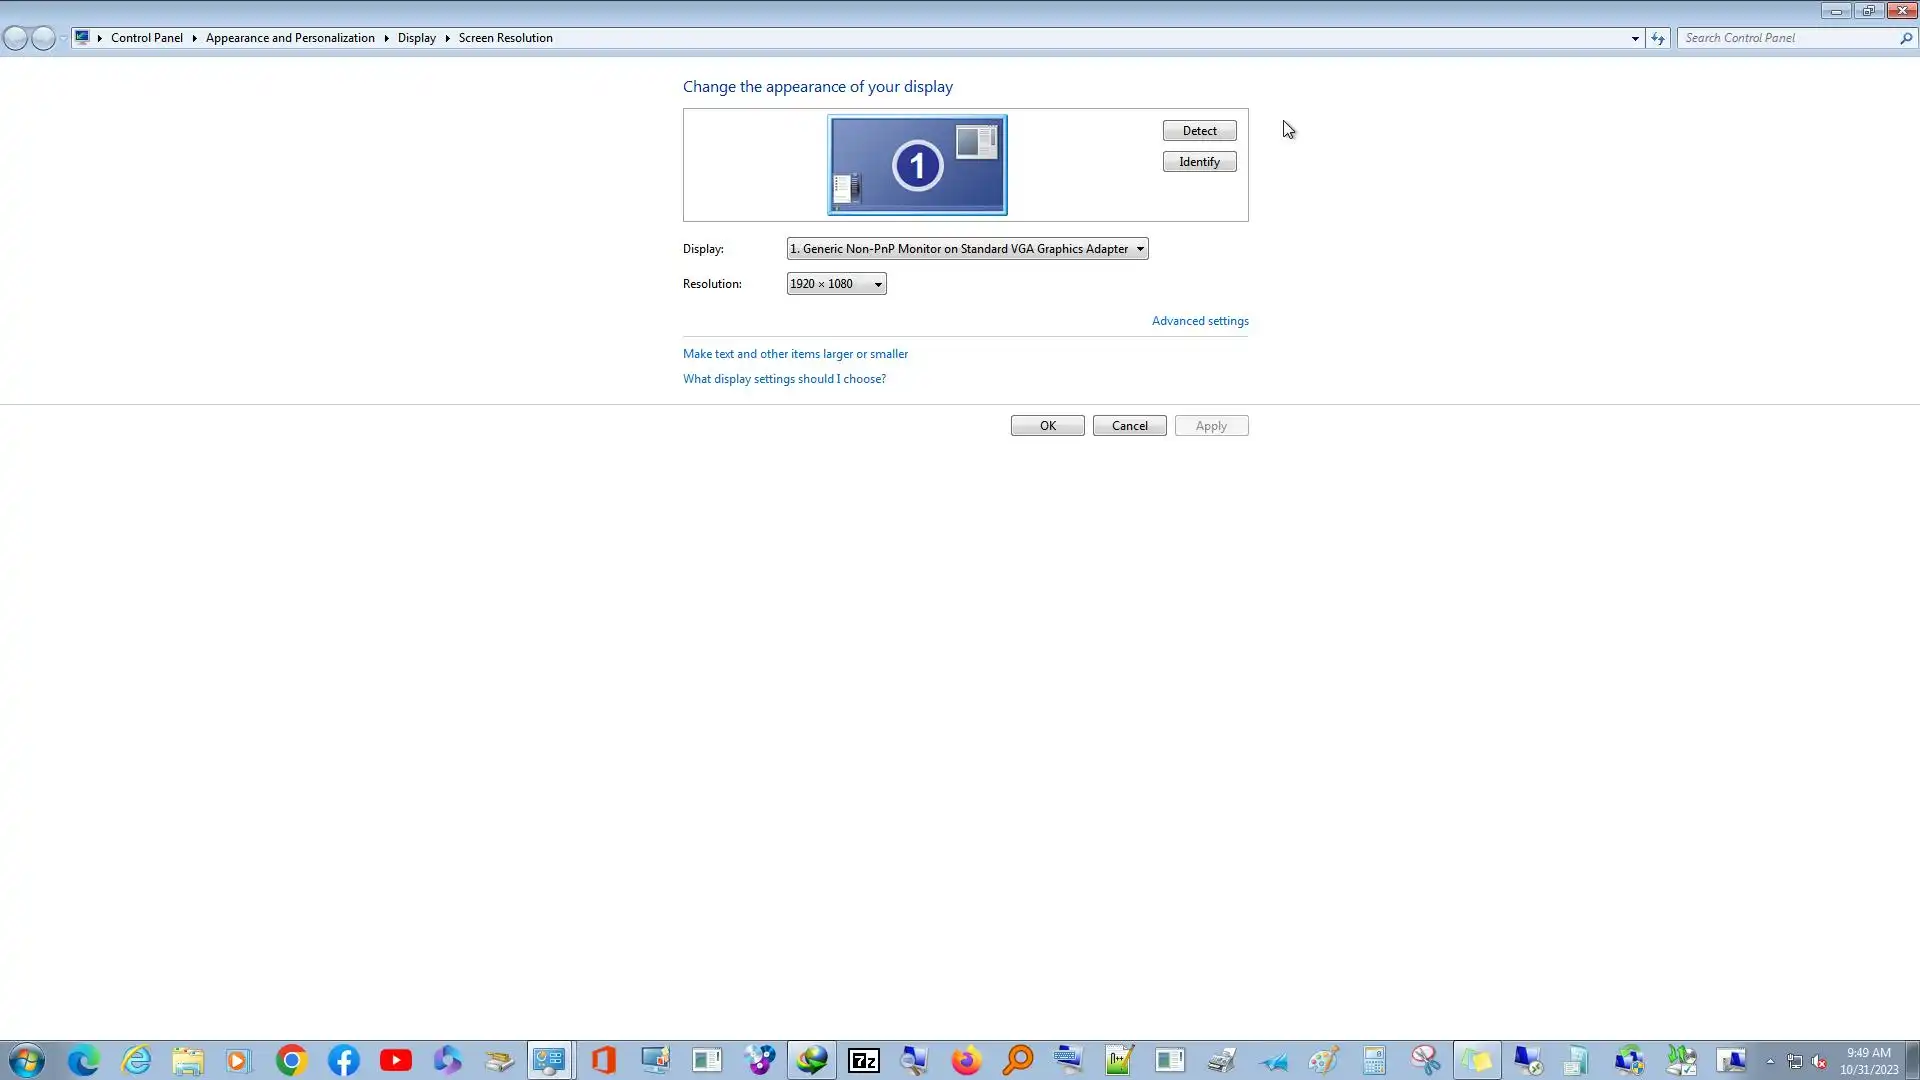
Task: Open Calculator from the taskbar
Action: 1374,1060
